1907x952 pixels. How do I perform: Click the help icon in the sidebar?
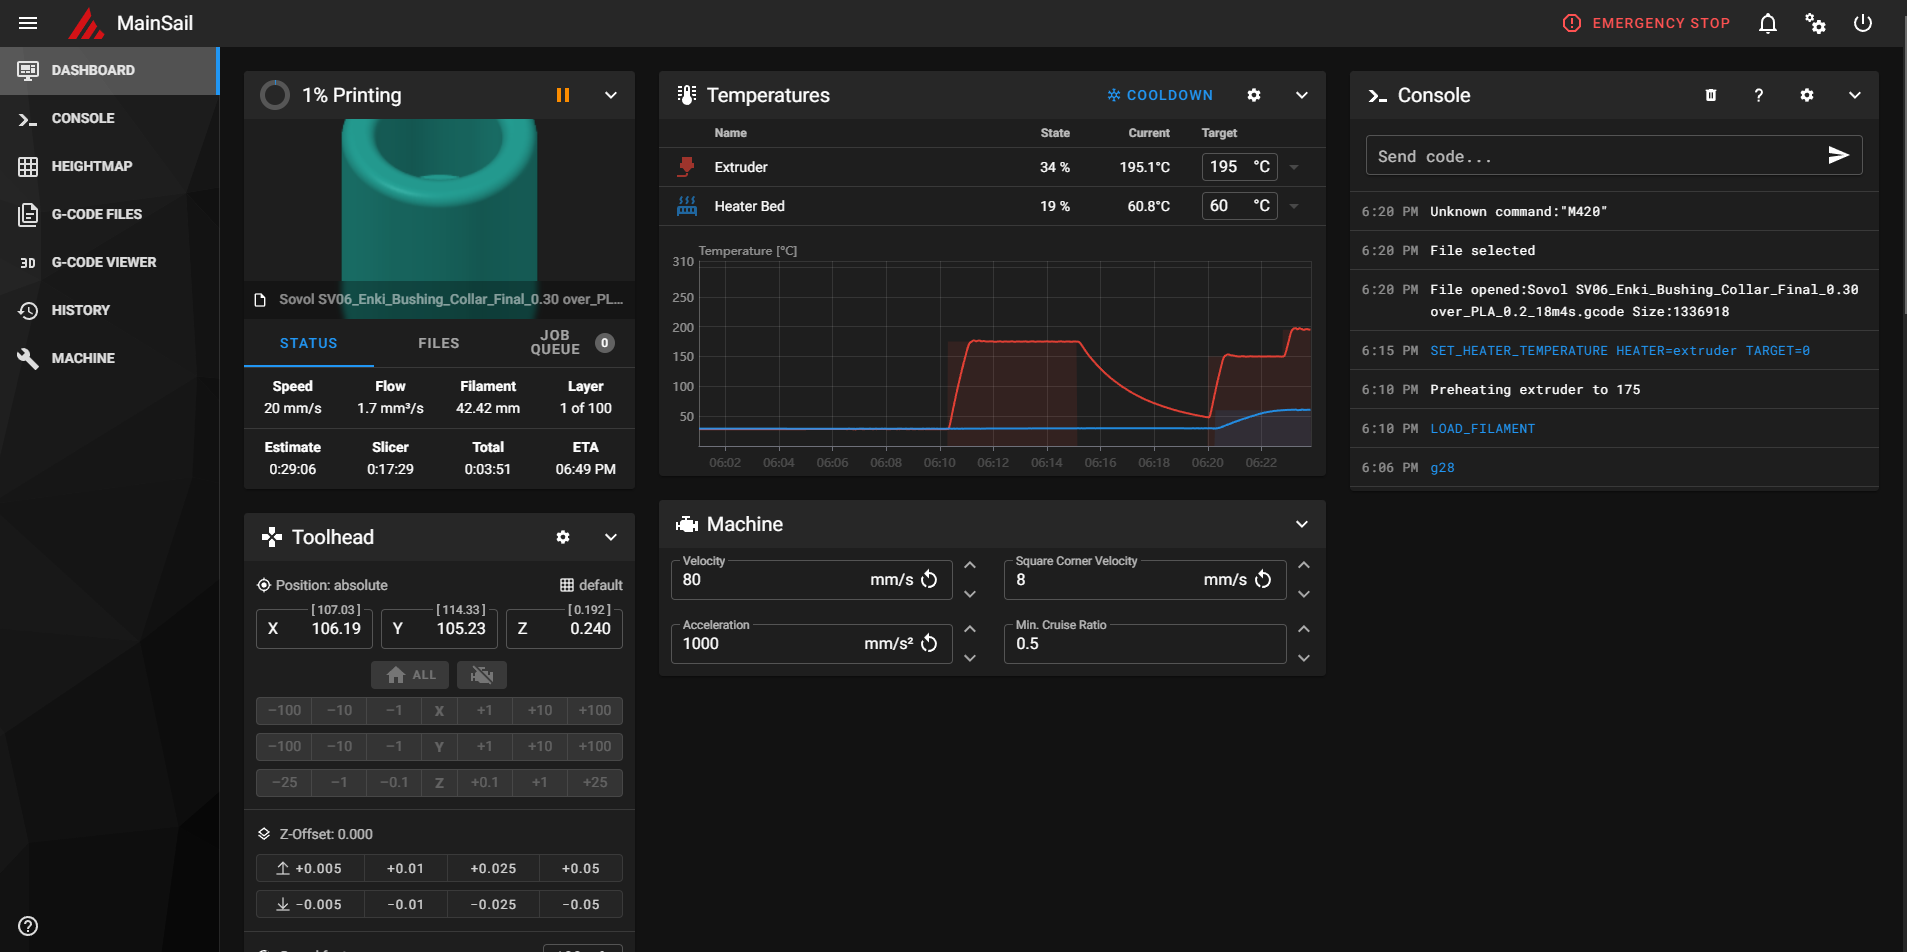tap(28, 926)
